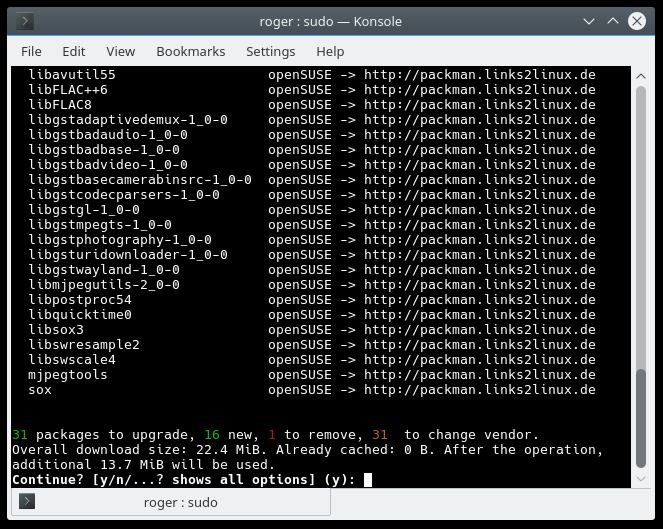Click the sox package name

pos(40,390)
